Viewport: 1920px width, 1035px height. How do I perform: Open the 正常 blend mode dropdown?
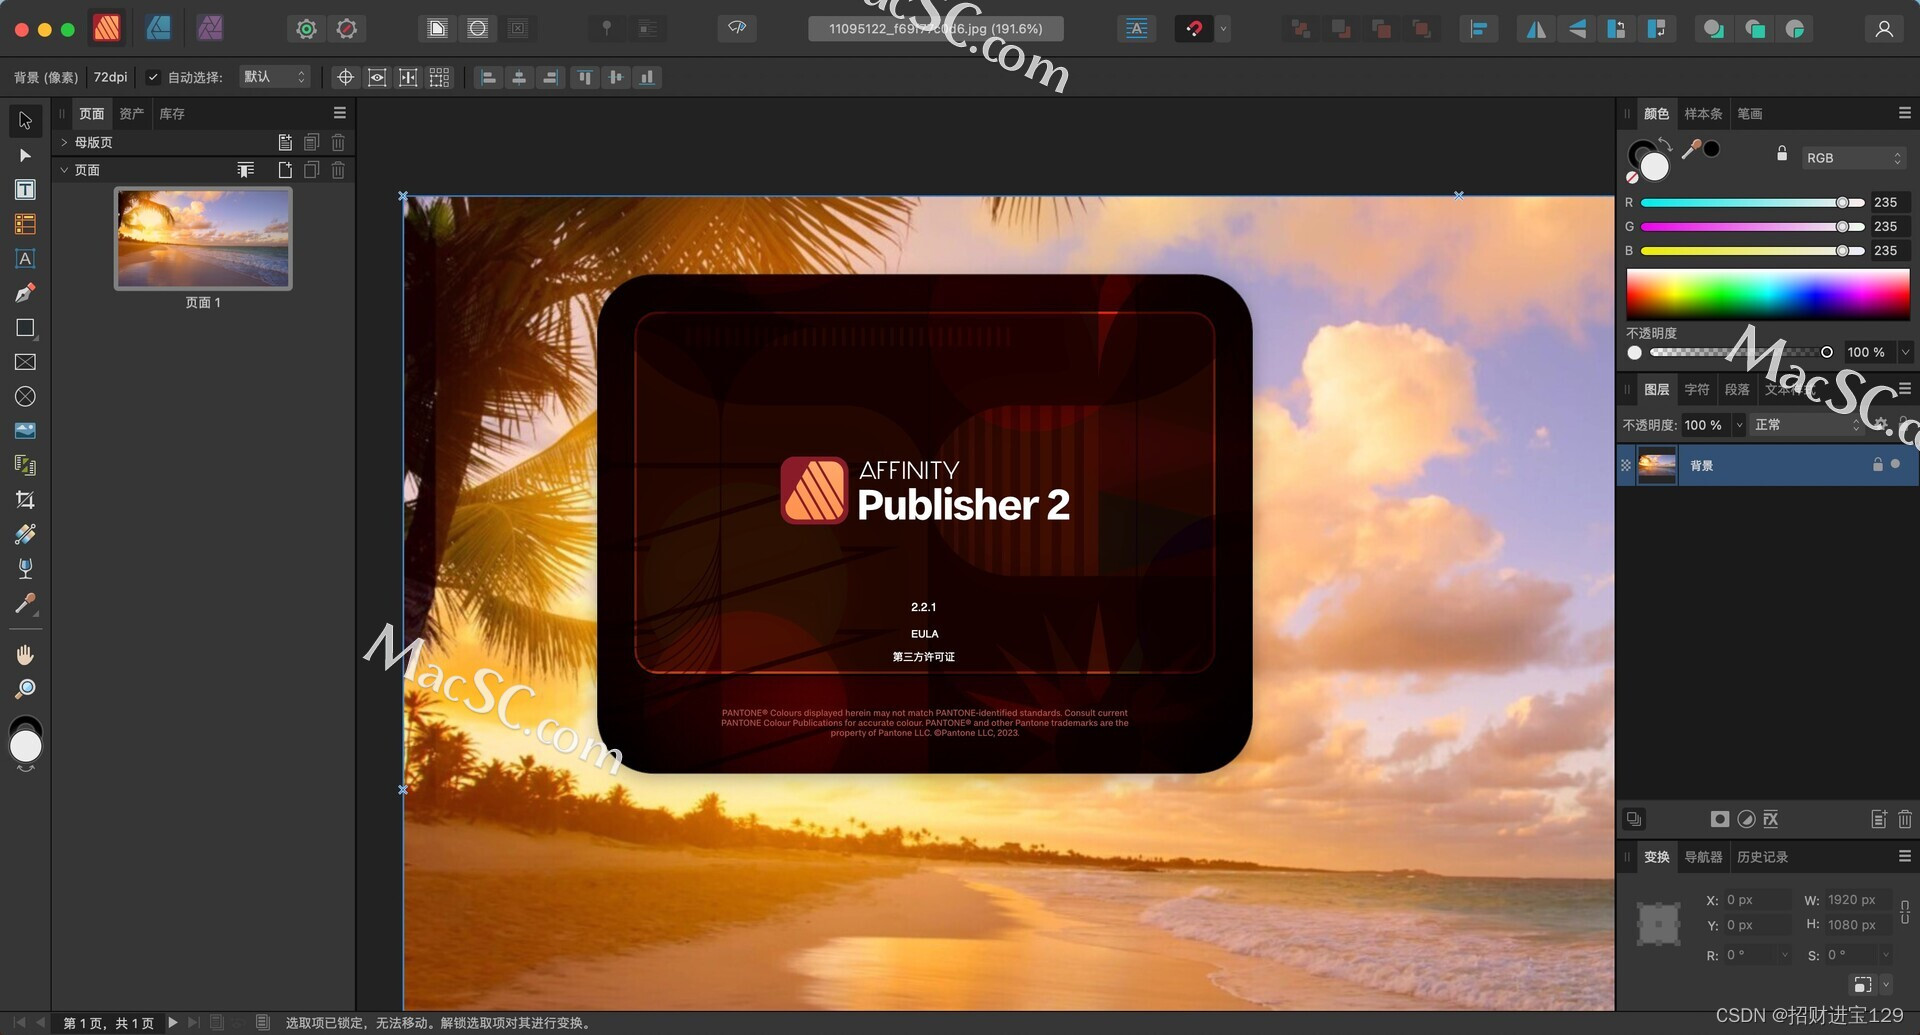coord(1807,425)
